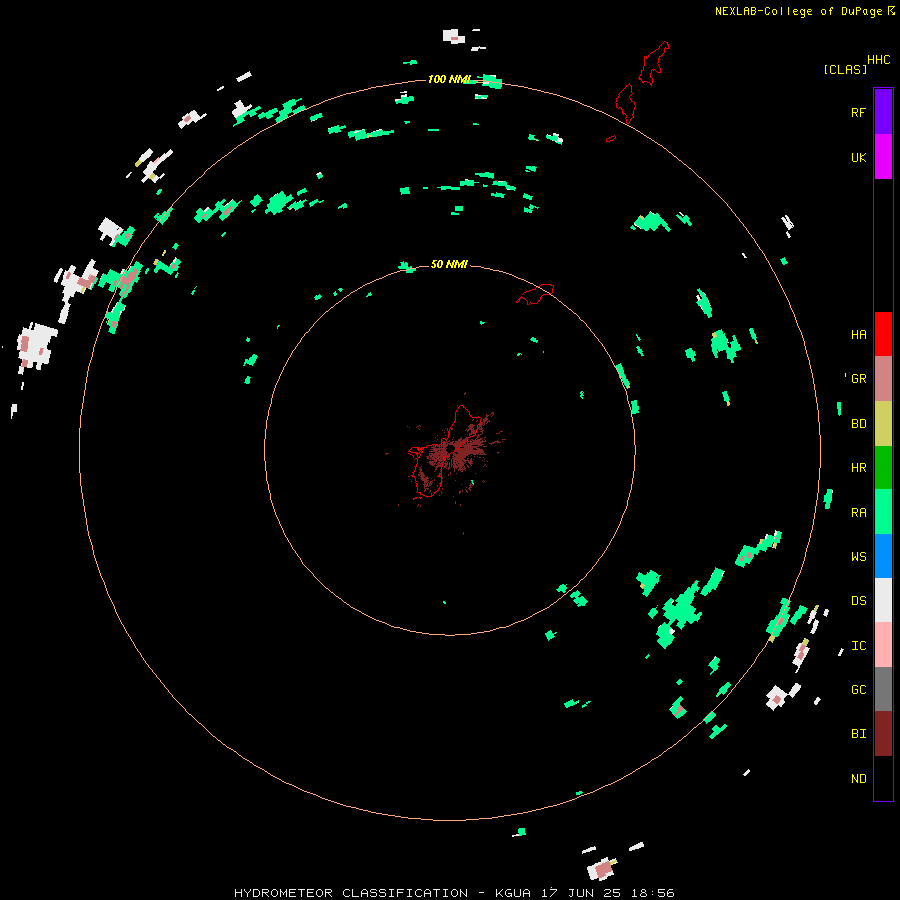Click the GR legend label
This screenshot has width=900, height=900.
point(858,379)
